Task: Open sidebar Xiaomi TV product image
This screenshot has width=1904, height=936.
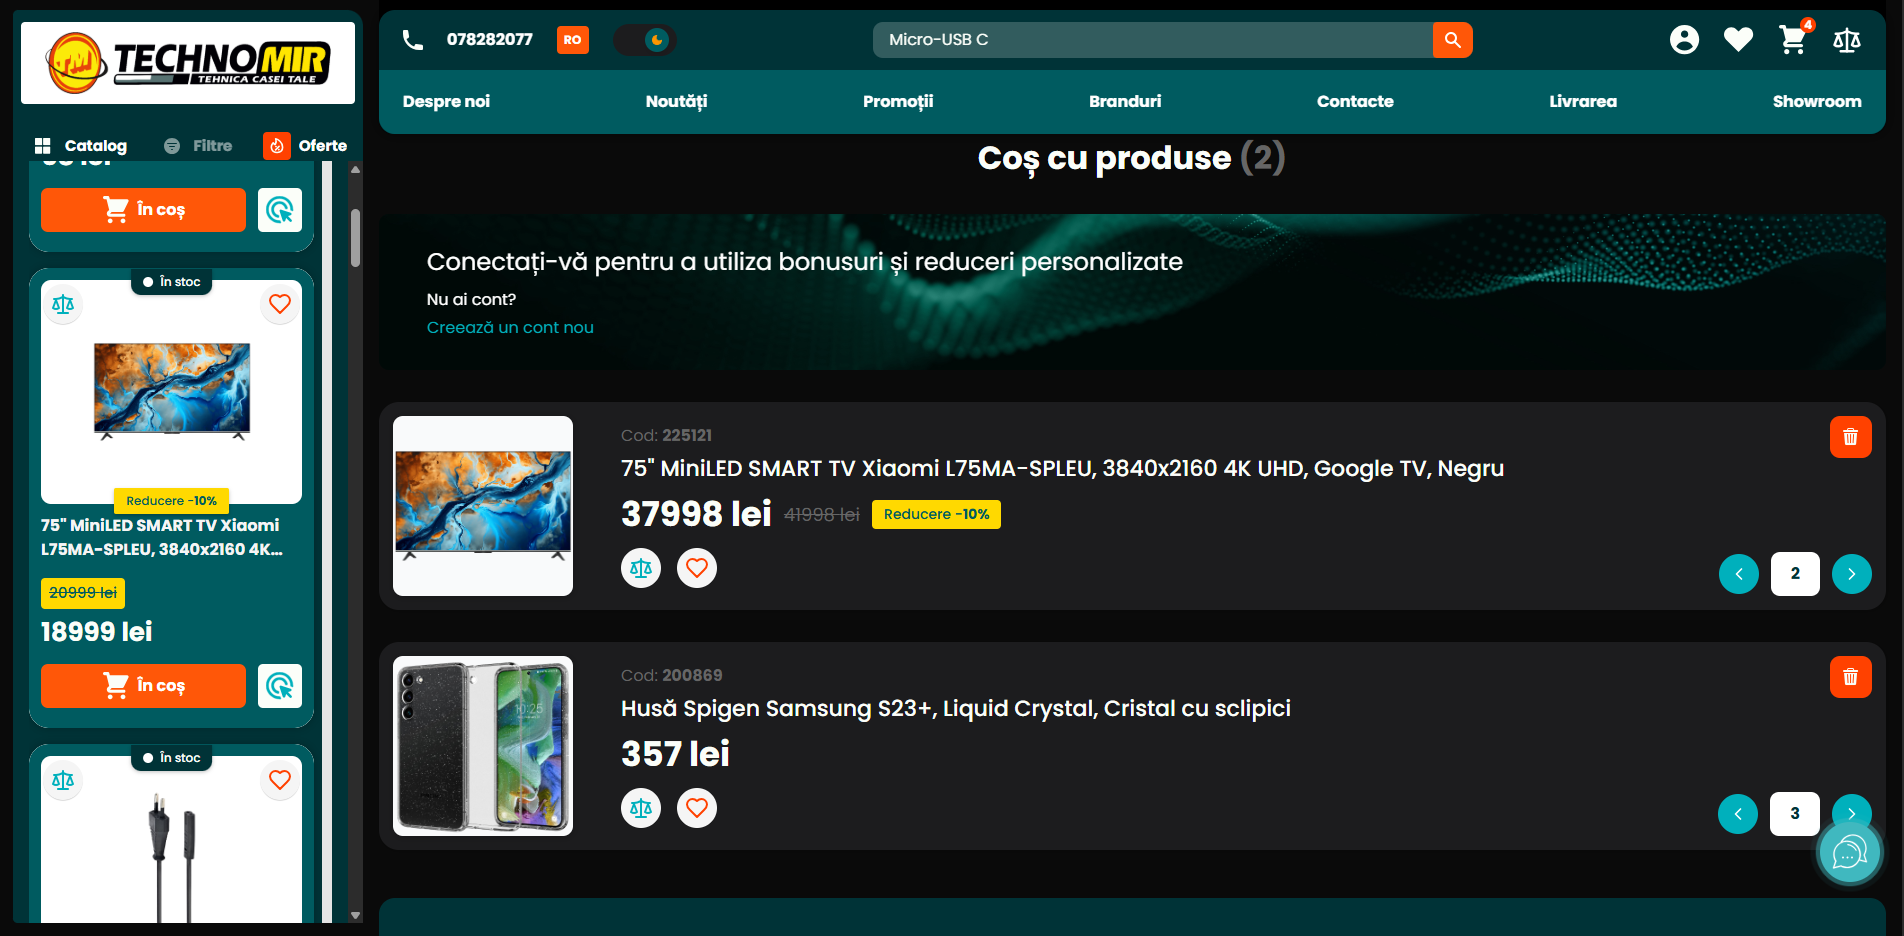Action: (x=172, y=390)
